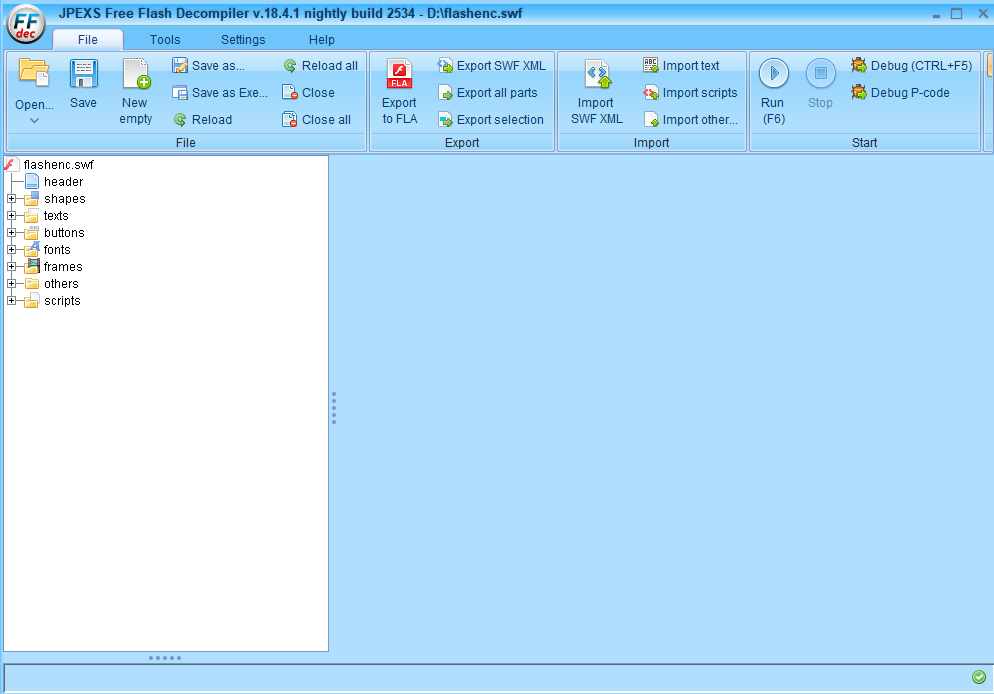This screenshot has height=694, width=994.
Task: Expand the scripts tree node
Action: [x=11, y=301]
